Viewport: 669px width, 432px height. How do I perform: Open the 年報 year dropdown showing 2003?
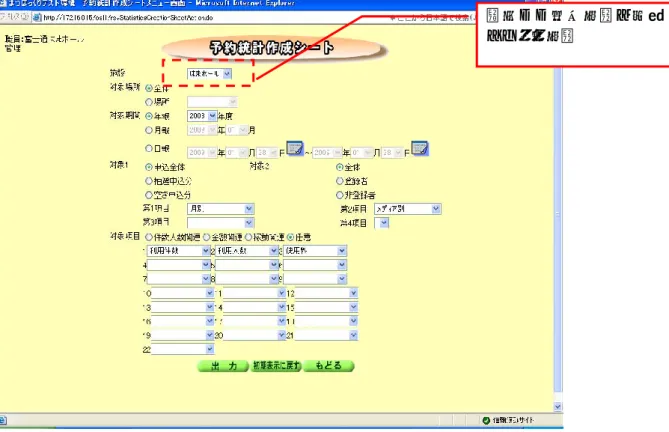pos(202,116)
